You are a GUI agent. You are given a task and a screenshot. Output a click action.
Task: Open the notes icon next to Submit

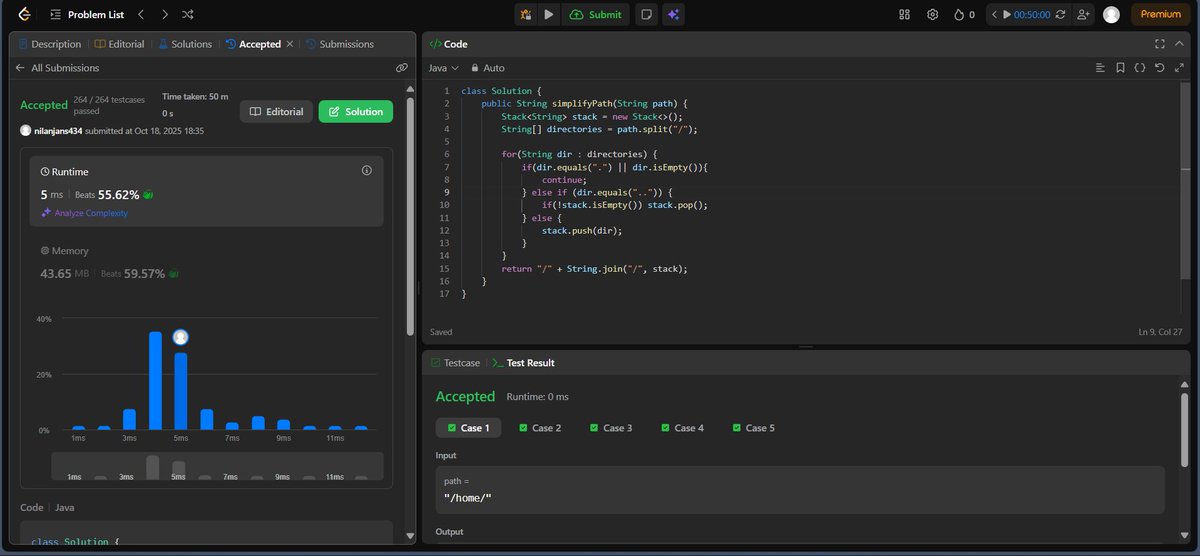647,15
